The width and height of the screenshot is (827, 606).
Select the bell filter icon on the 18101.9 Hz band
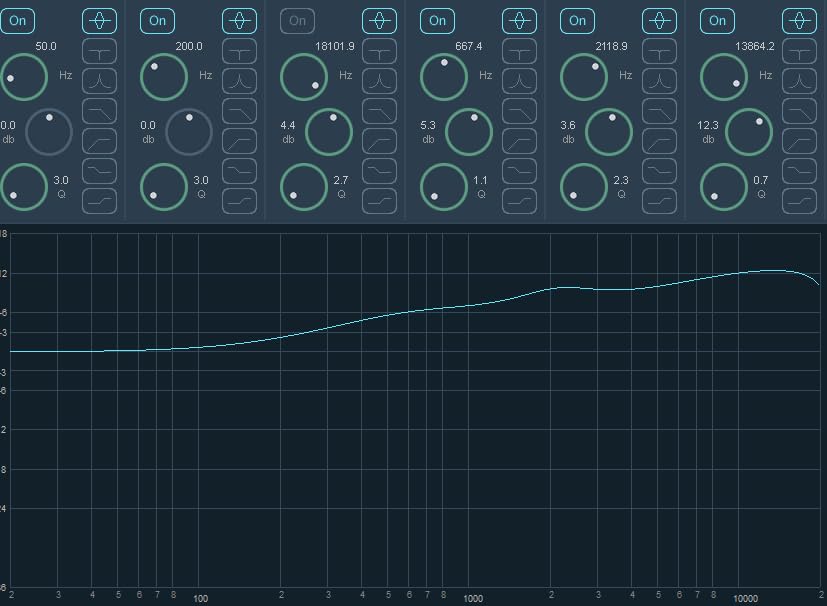click(x=380, y=21)
